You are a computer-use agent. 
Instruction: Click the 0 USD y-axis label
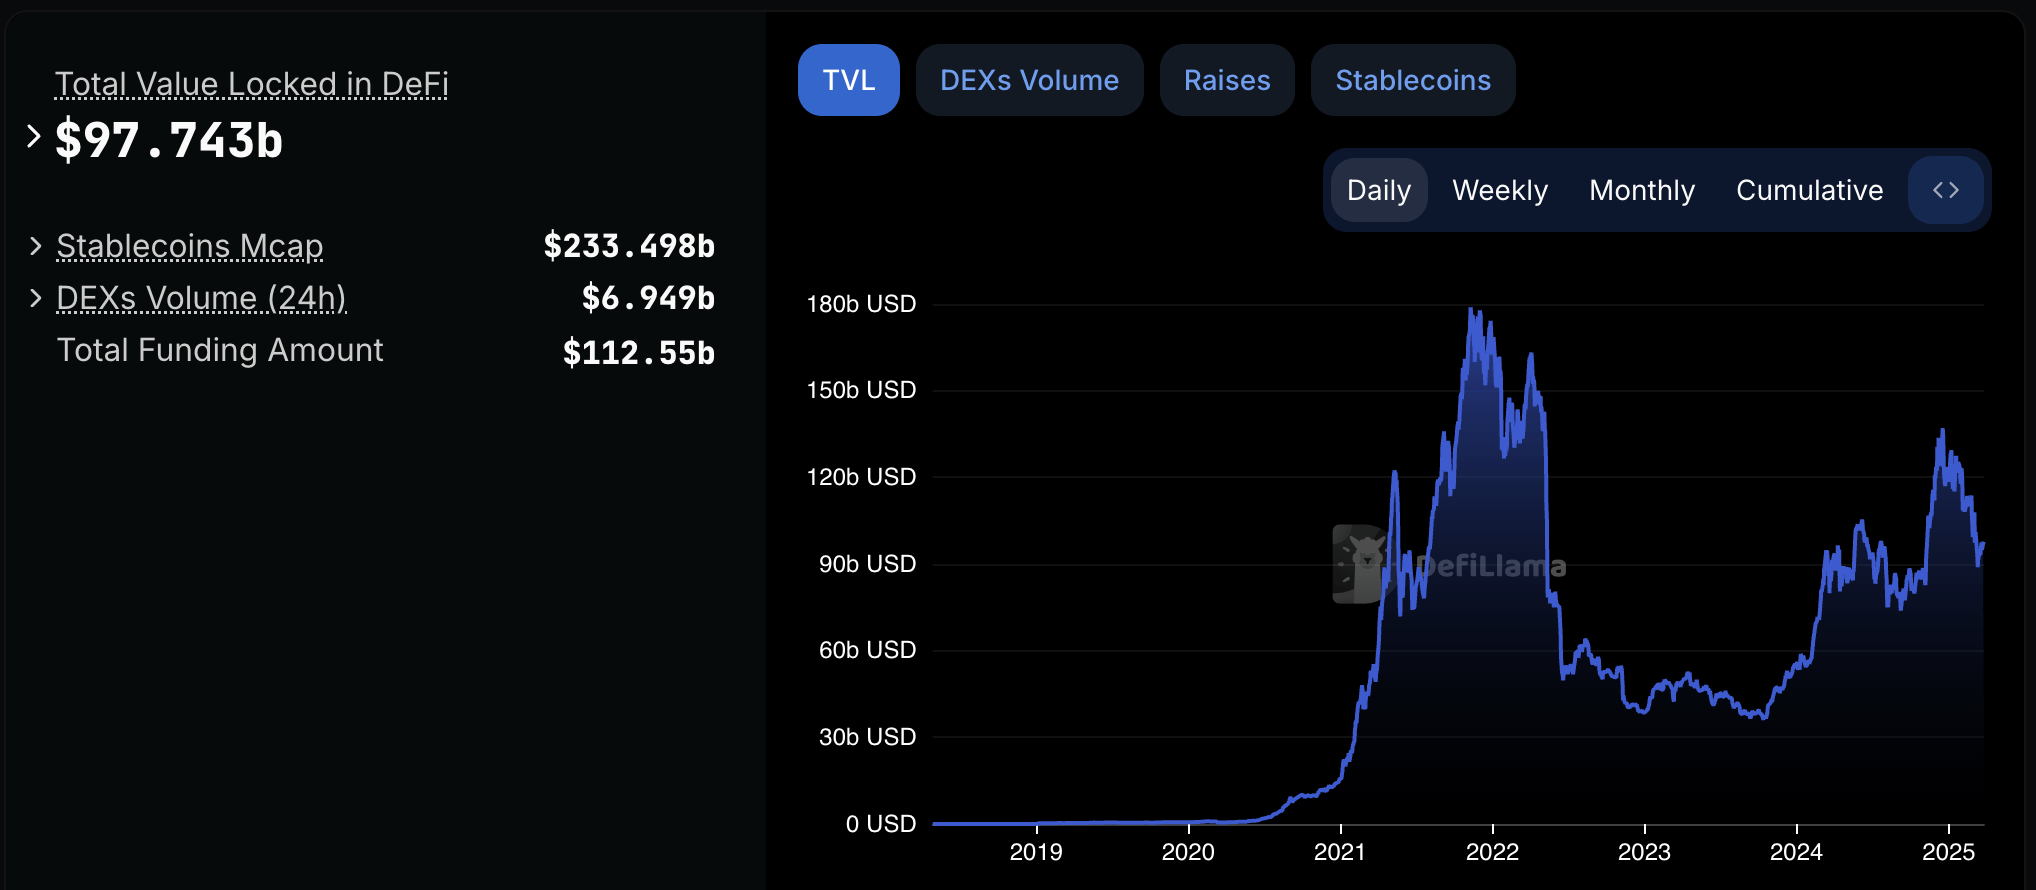(x=881, y=824)
